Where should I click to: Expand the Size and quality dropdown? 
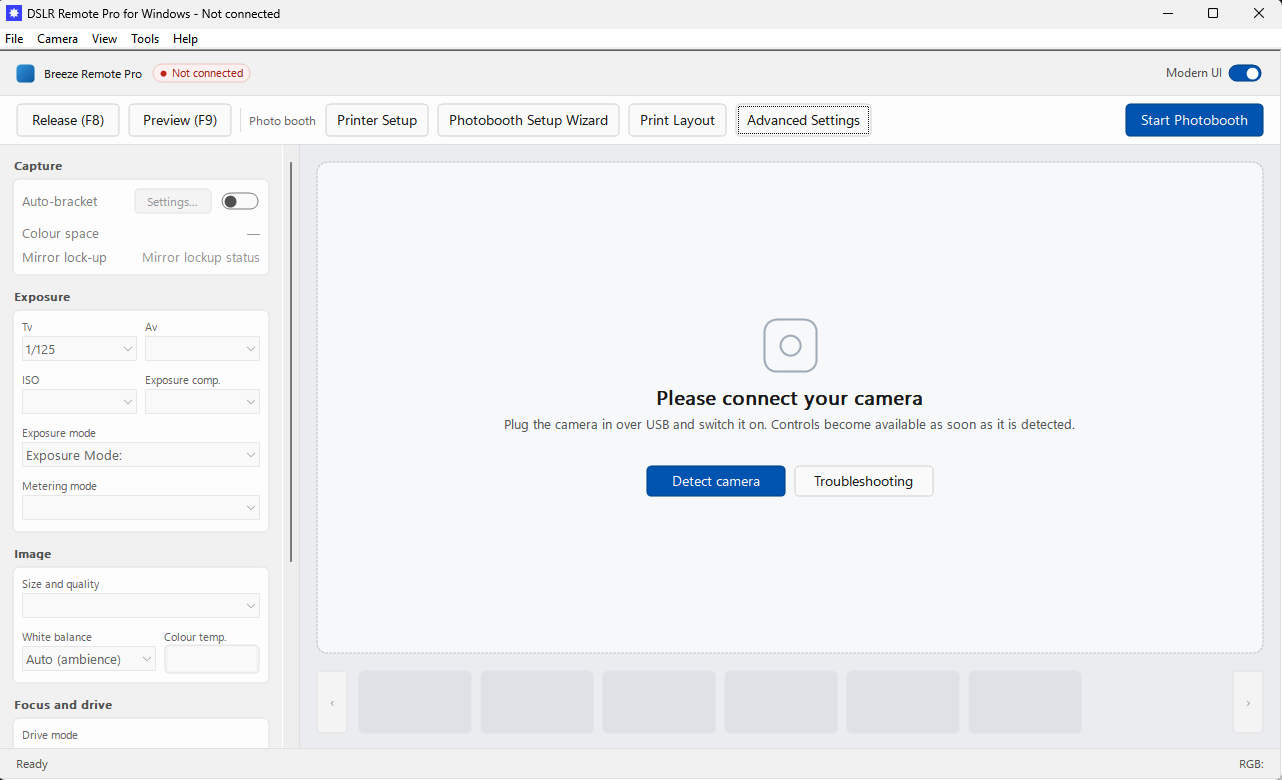point(141,606)
